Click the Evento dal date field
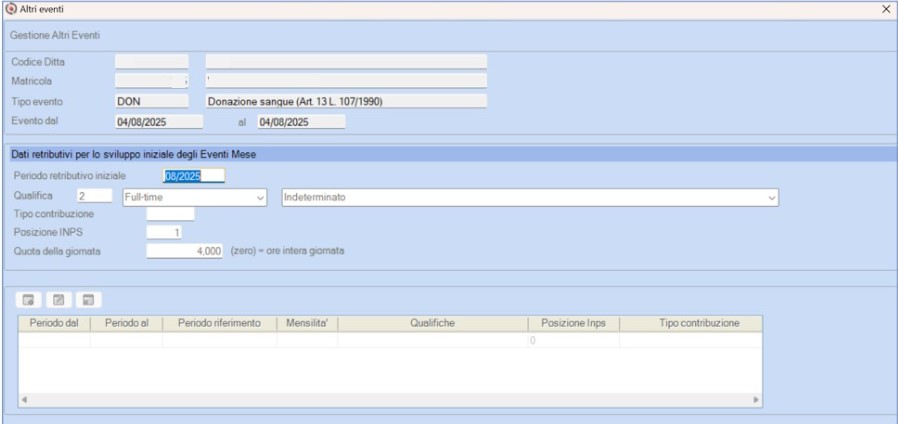 [x=159, y=121]
